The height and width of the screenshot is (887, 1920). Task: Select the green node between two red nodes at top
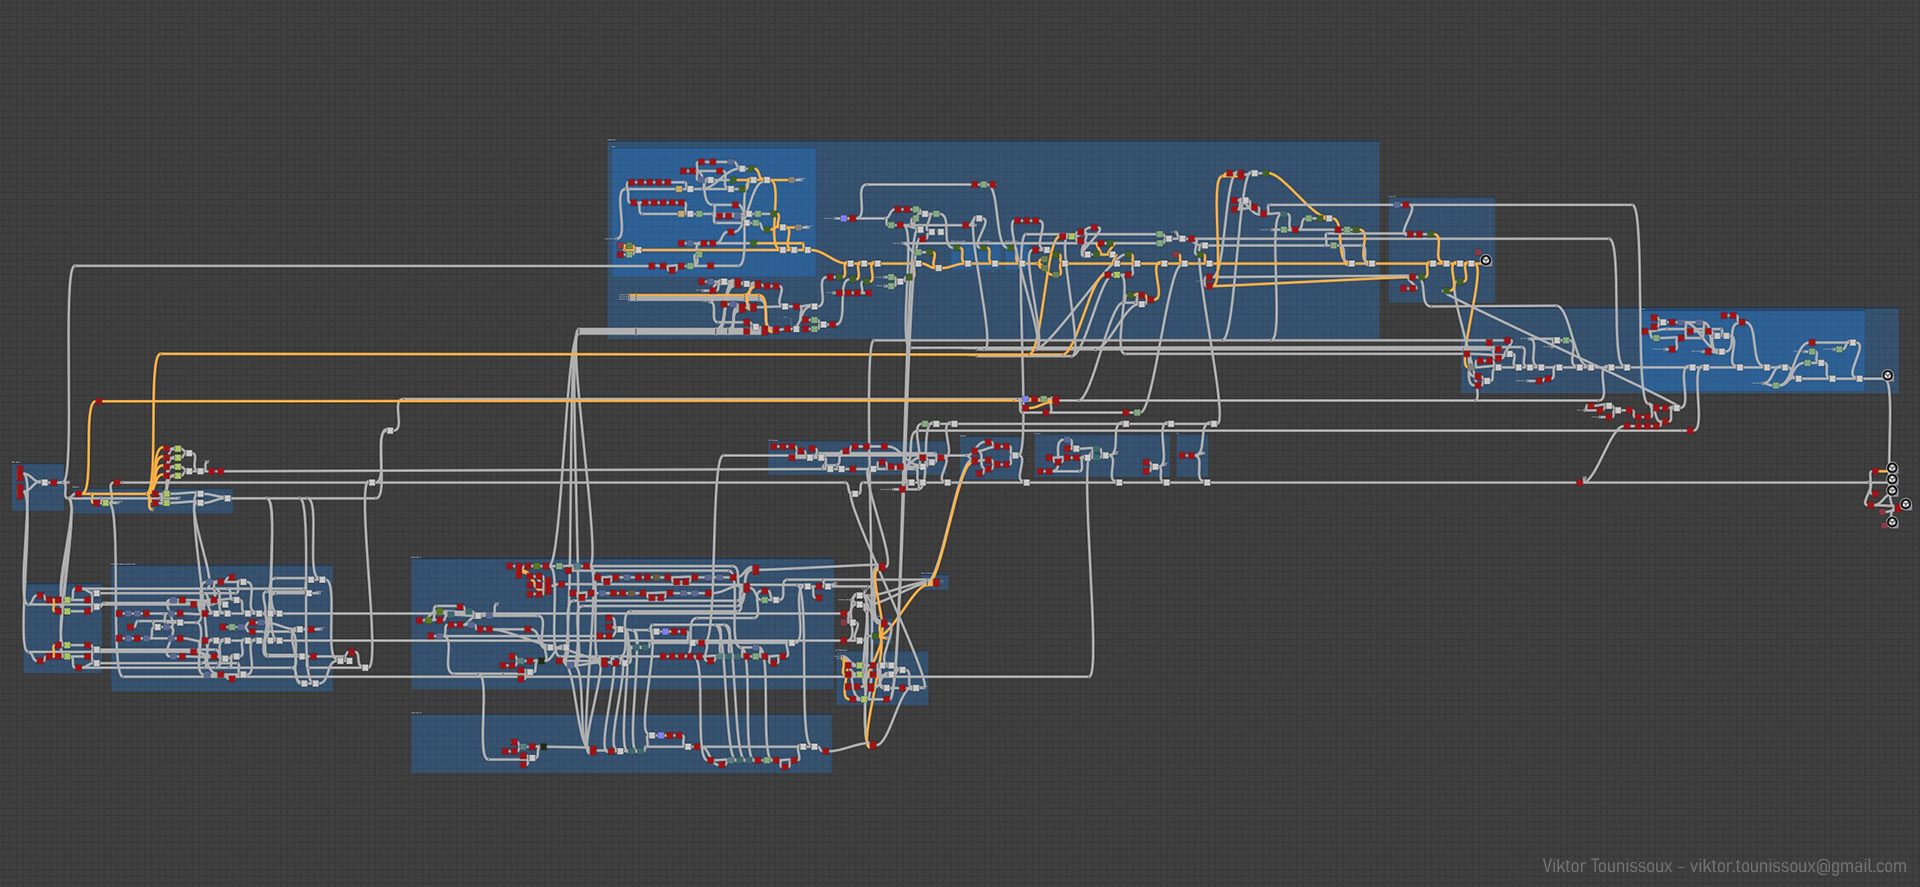[983, 185]
